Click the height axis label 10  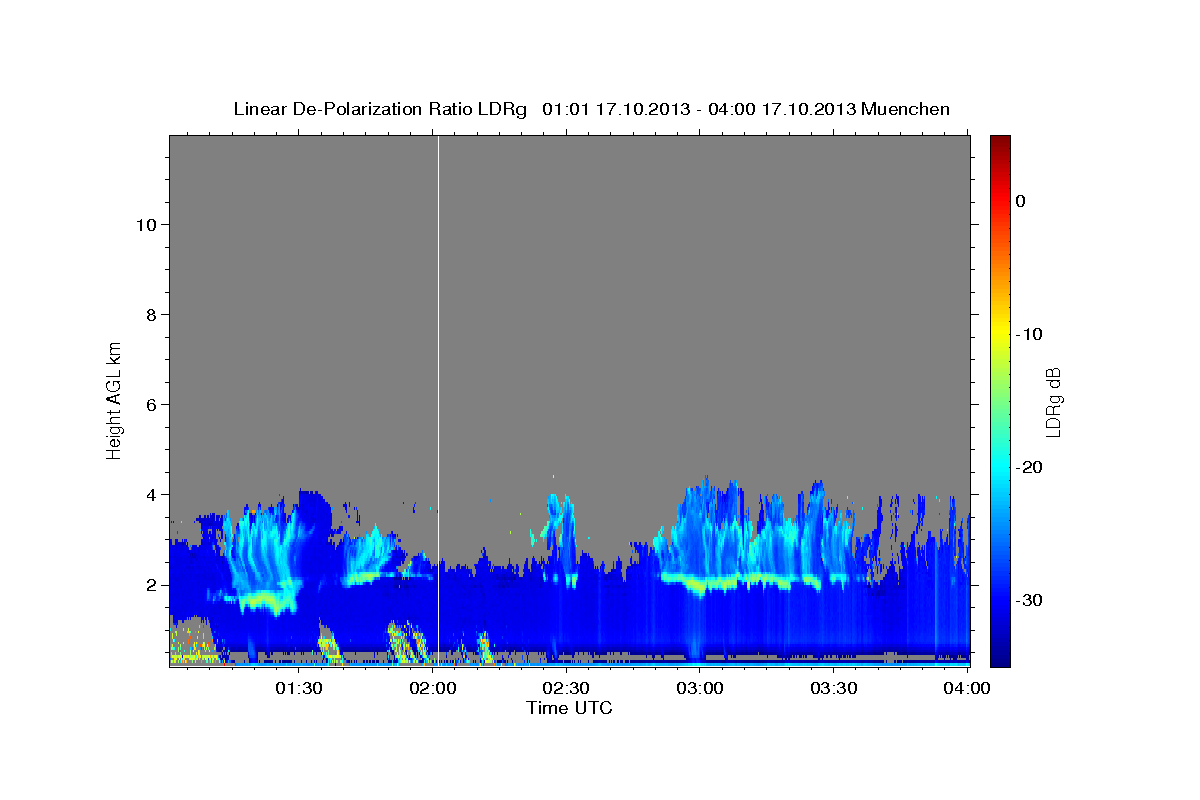(x=146, y=224)
